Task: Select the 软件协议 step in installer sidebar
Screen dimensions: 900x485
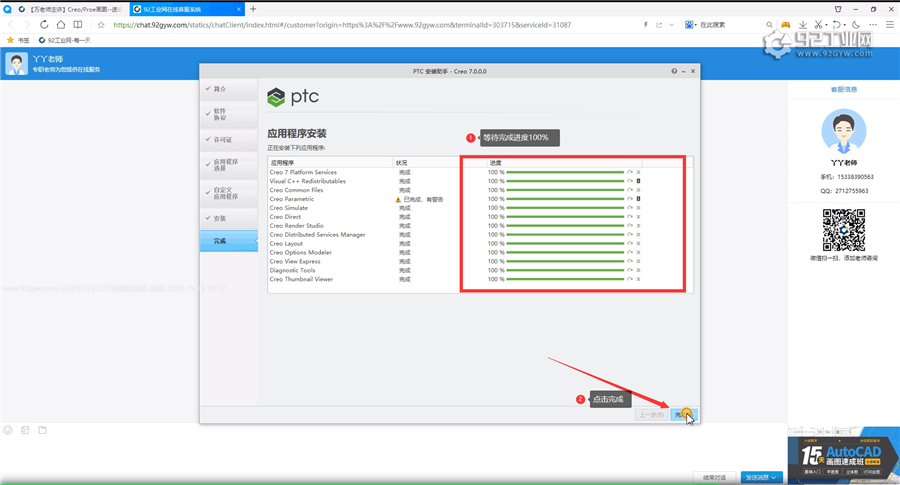Action: (x=228, y=114)
